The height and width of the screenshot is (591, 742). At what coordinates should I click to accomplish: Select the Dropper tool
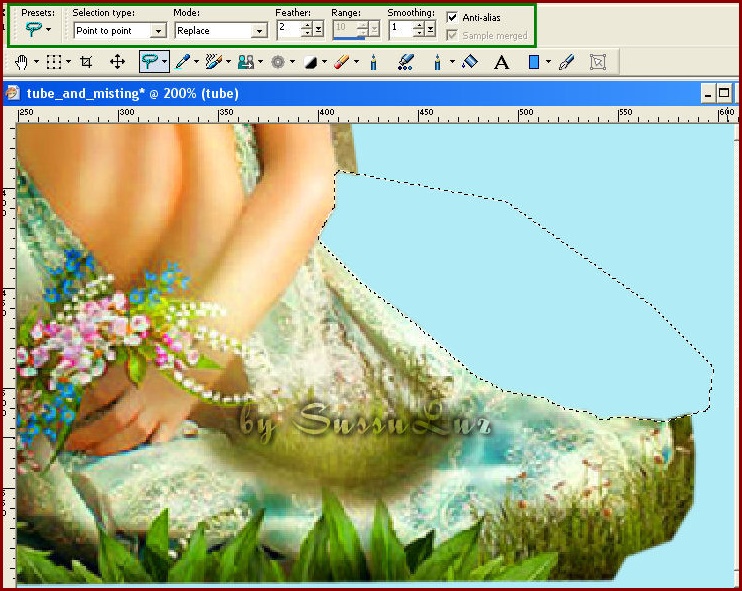point(182,62)
